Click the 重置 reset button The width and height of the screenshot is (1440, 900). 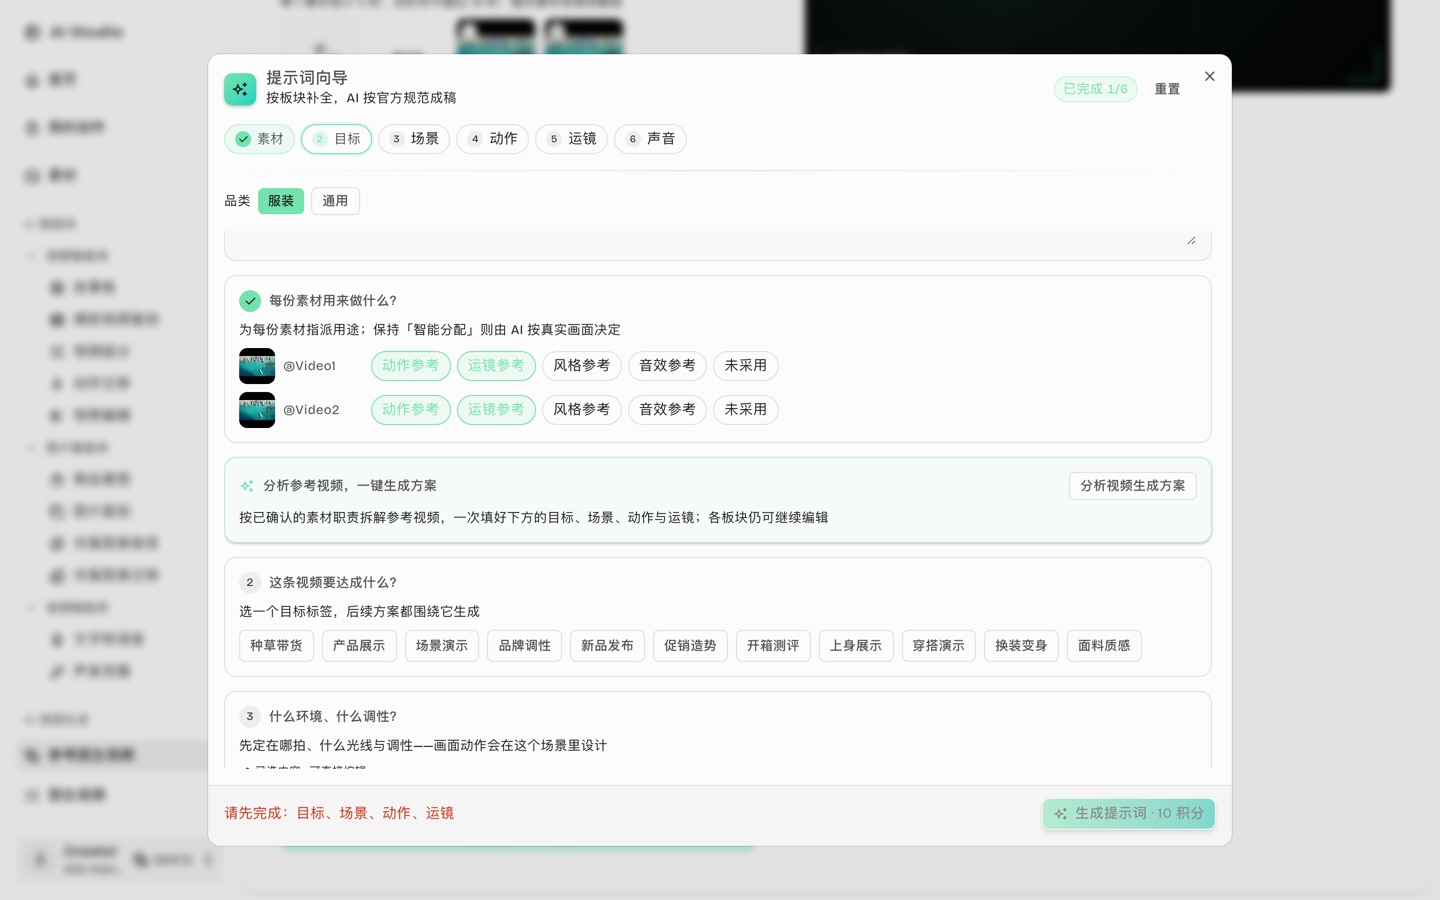coord(1167,89)
